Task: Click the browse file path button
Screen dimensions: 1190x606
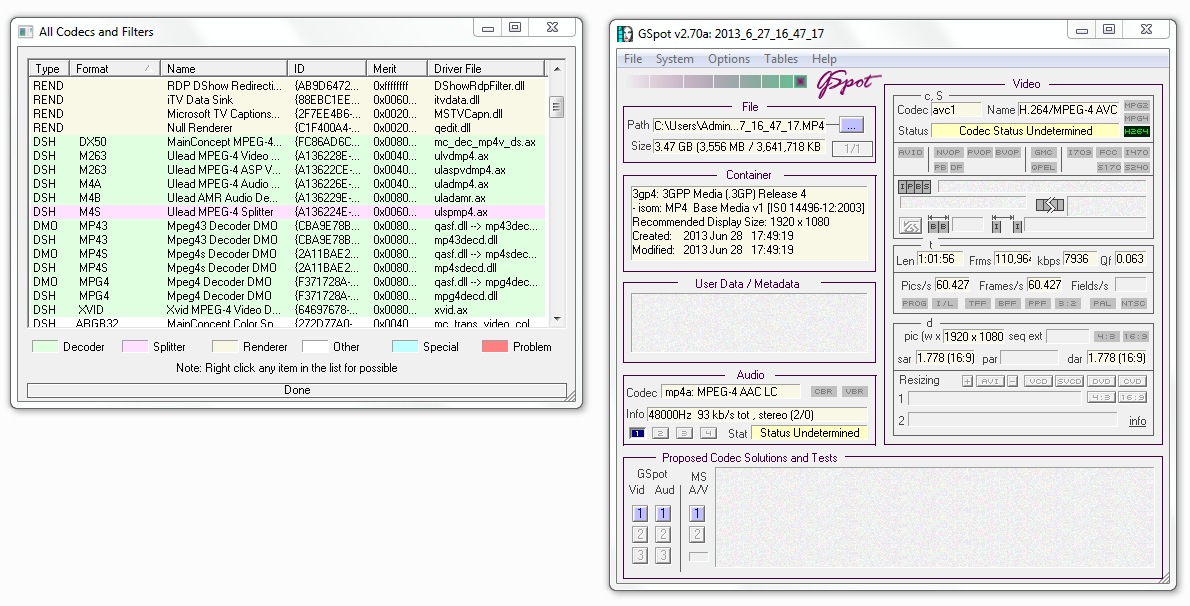Action: 851,125
